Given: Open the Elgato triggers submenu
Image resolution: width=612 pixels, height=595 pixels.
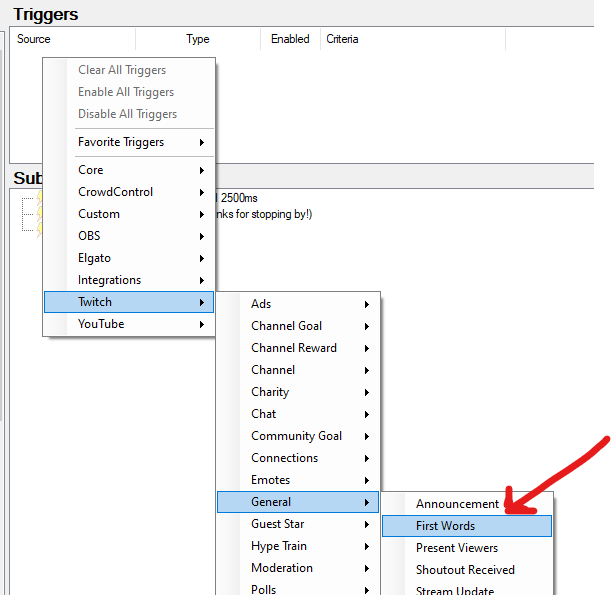Looking at the screenshot, I should pyautogui.click(x=95, y=258).
